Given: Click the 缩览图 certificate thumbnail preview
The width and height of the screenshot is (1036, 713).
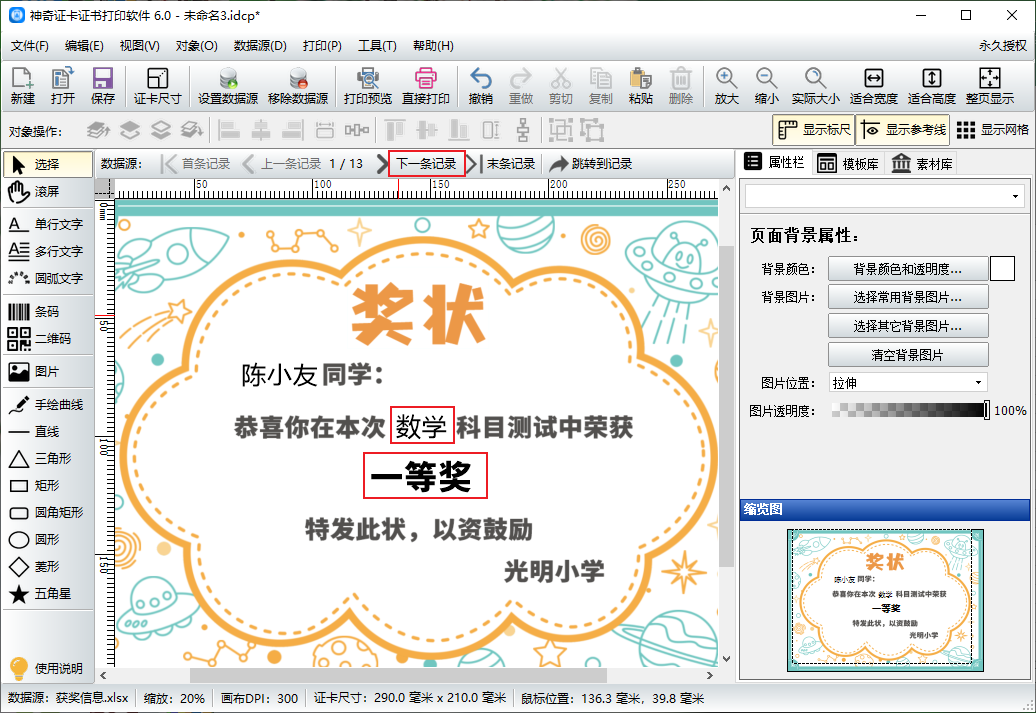Looking at the screenshot, I should click(885, 598).
